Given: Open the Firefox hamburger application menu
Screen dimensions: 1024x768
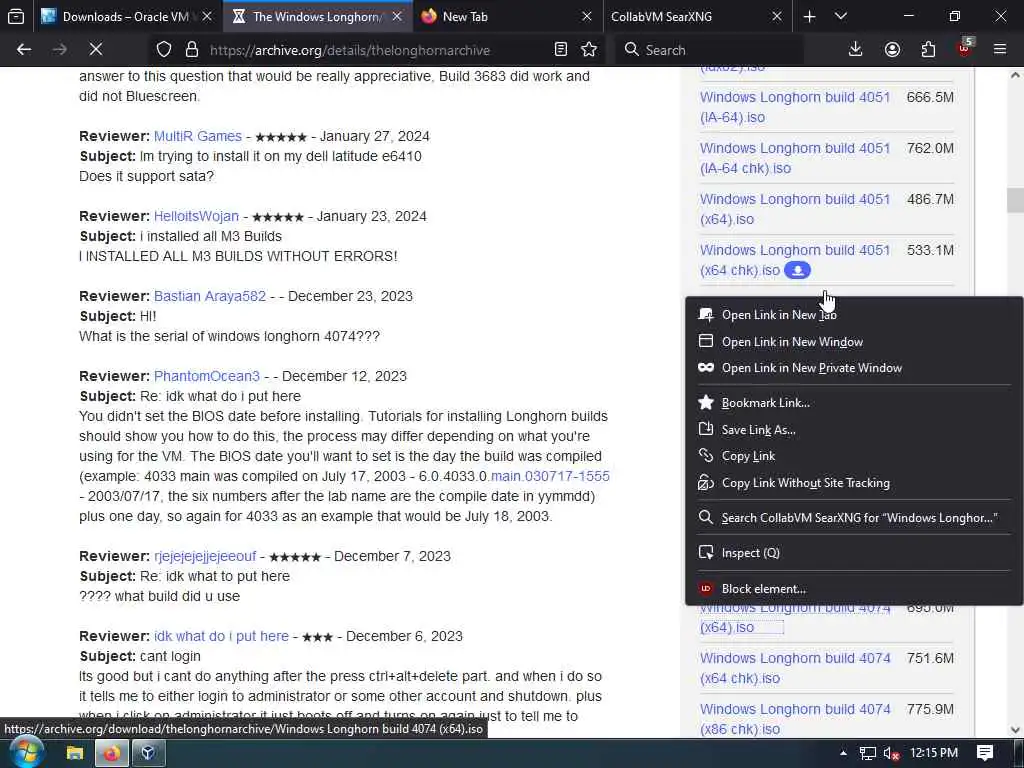Looking at the screenshot, I should 1000,50.
